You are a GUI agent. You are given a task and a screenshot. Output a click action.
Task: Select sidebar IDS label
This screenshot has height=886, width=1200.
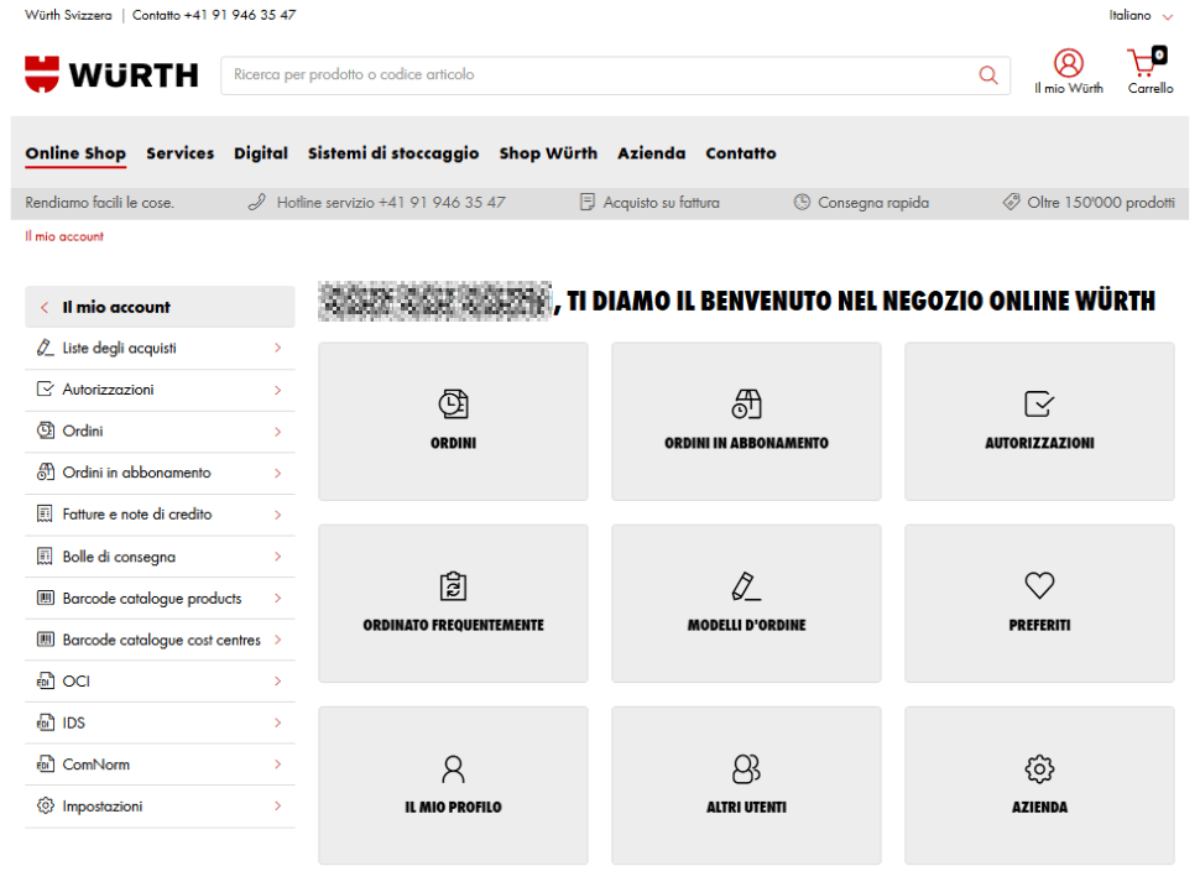(x=74, y=723)
